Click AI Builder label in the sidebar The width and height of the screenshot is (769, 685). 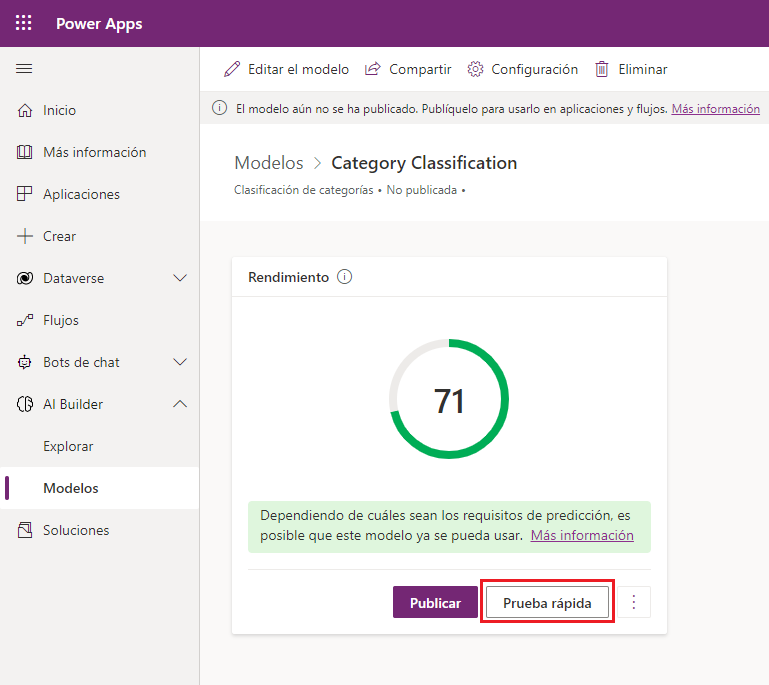coord(73,404)
